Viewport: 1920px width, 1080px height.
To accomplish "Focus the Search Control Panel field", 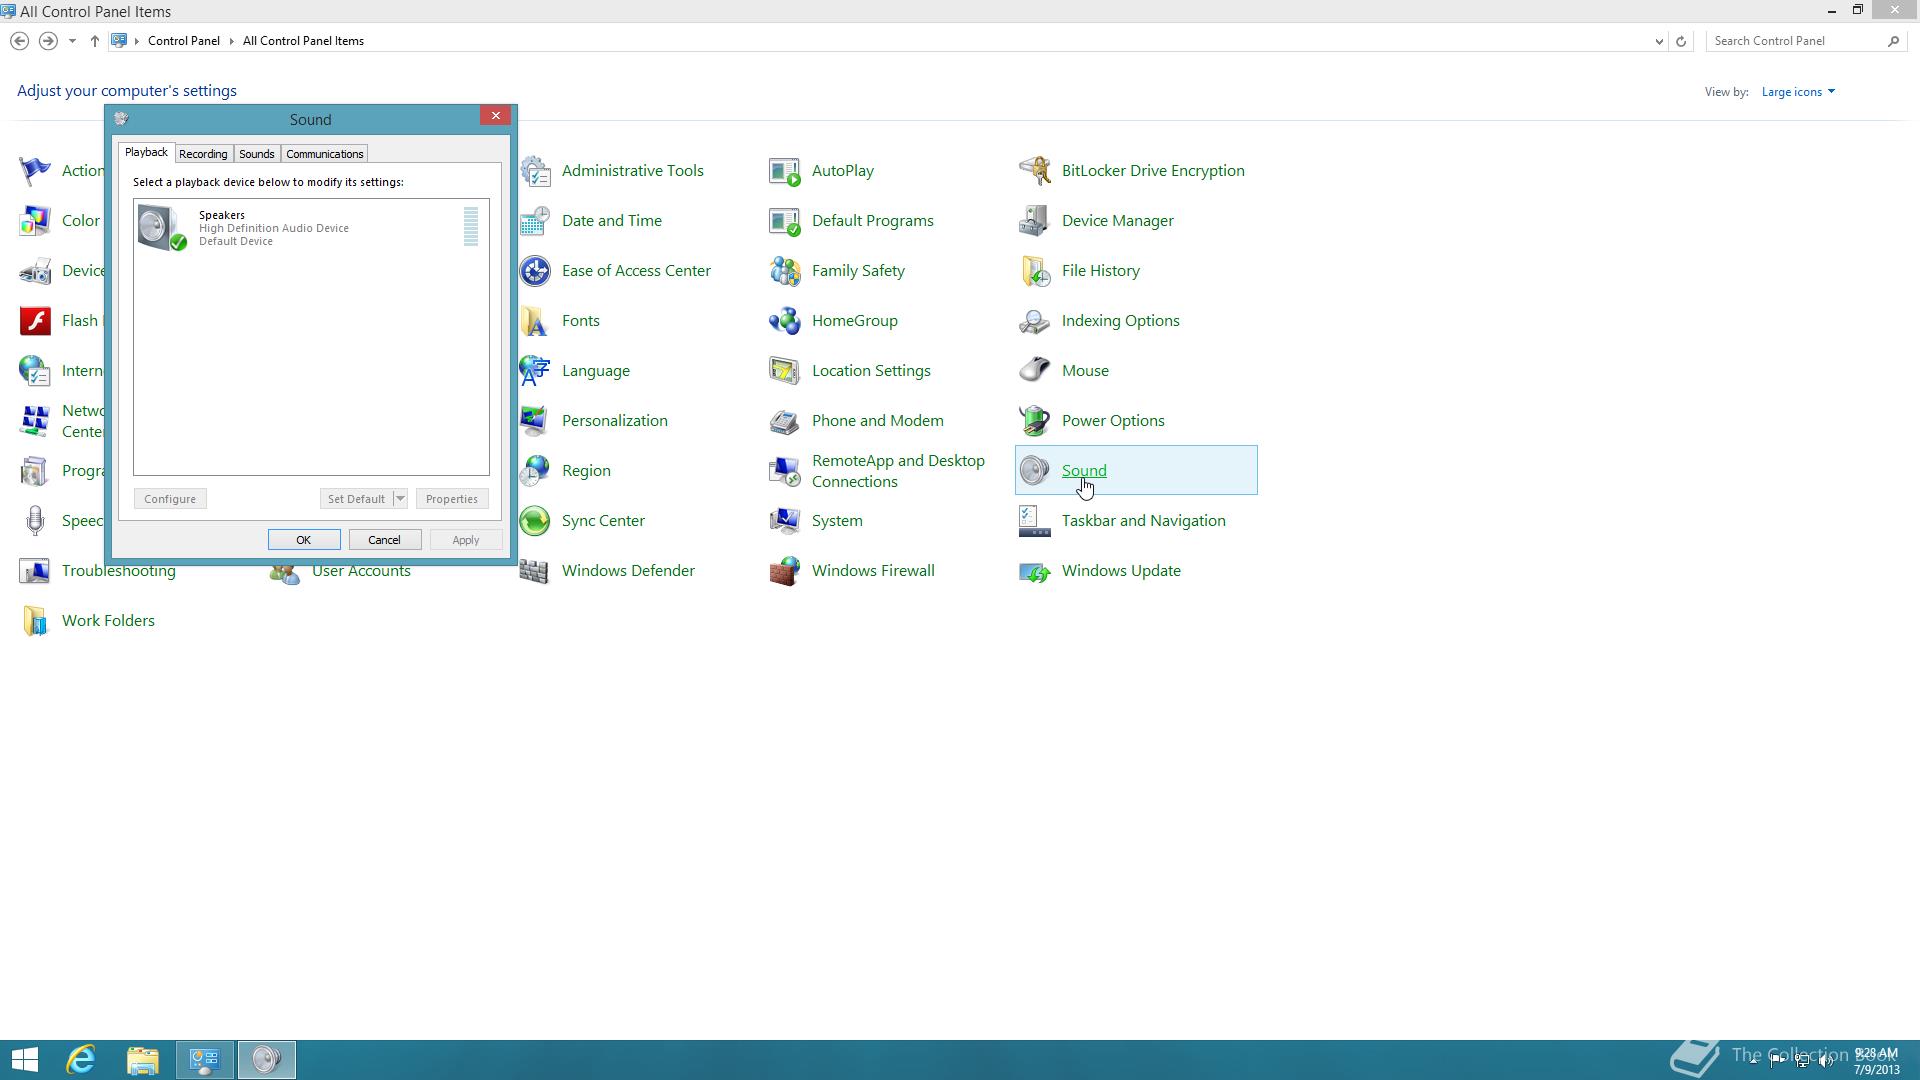I will click(x=1795, y=41).
